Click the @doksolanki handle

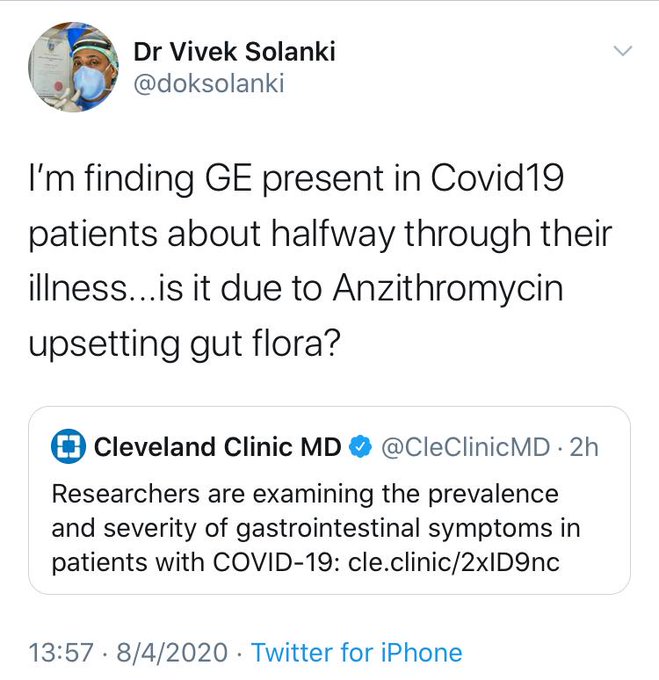208,83
